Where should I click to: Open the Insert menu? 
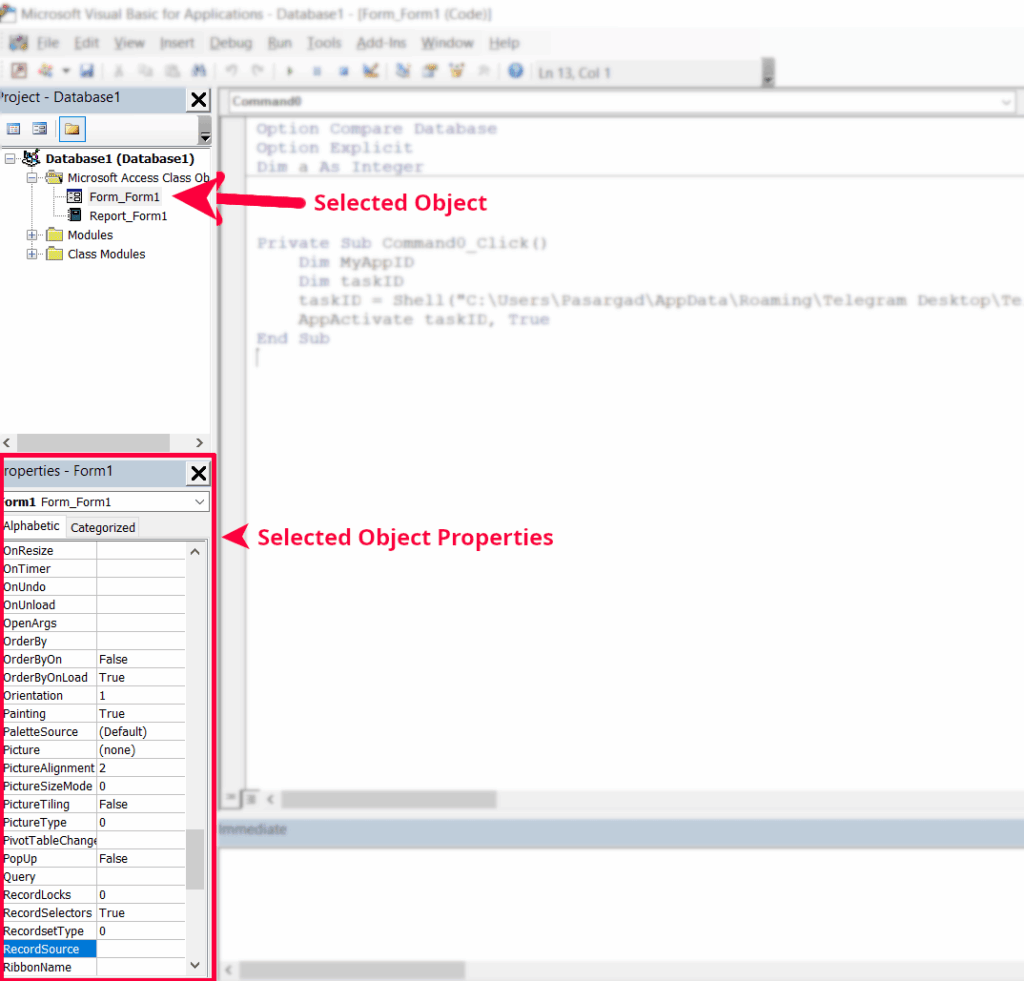177,43
